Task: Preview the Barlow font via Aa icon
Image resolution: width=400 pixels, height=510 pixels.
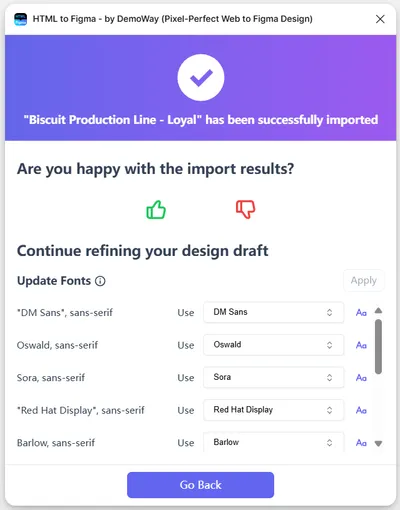Action: (x=361, y=443)
